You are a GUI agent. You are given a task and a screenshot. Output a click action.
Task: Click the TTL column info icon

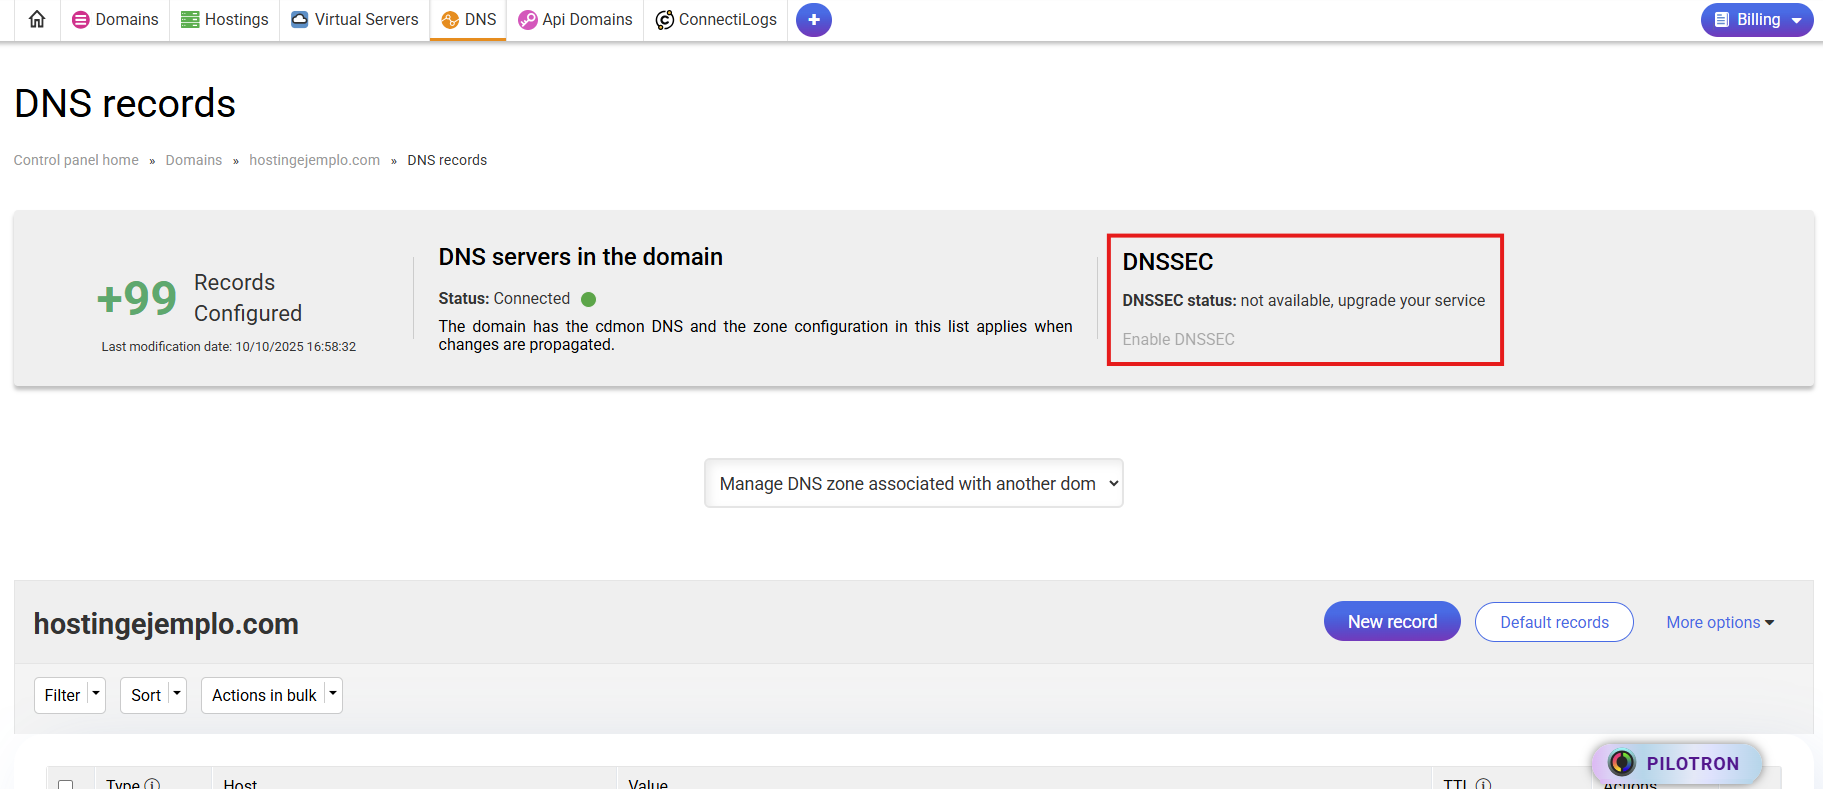tap(1483, 784)
